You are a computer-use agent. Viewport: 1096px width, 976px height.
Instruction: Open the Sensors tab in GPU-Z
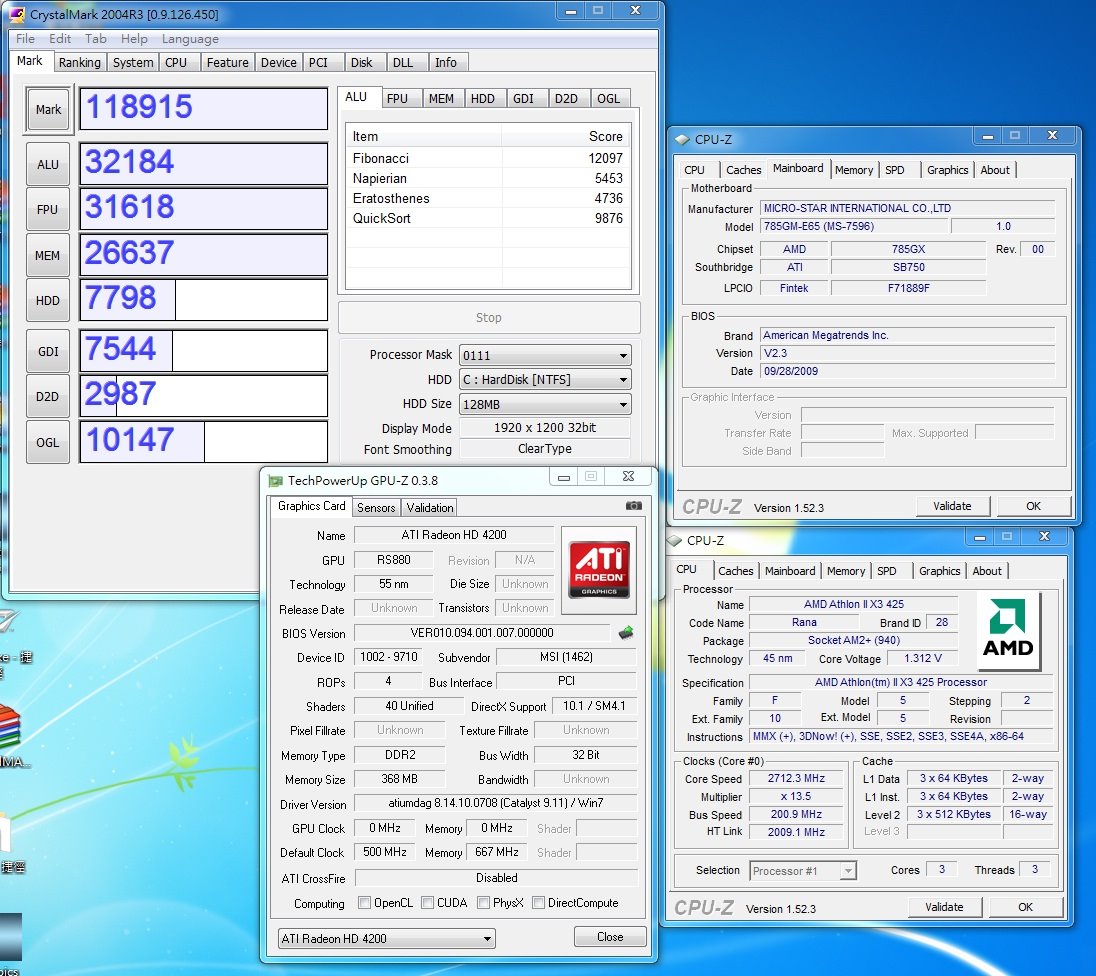coord(376,508)
